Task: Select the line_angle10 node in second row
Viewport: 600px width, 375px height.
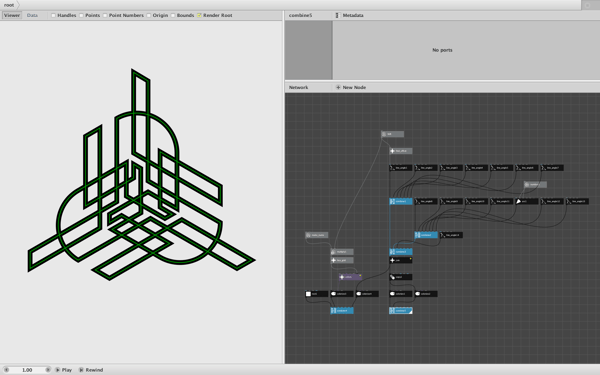Action: coord(476,201)
